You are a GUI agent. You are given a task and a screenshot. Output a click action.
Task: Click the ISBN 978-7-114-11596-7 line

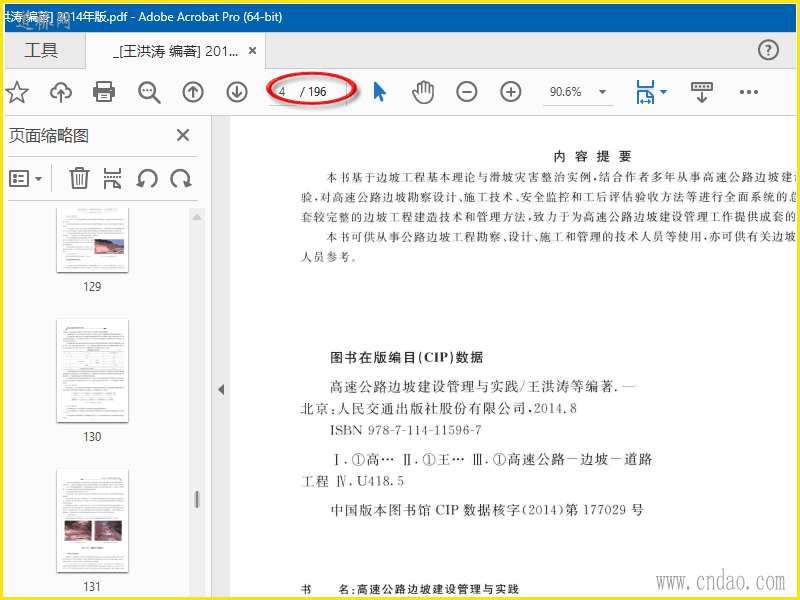pyautogui.click(x=406, y=430)
